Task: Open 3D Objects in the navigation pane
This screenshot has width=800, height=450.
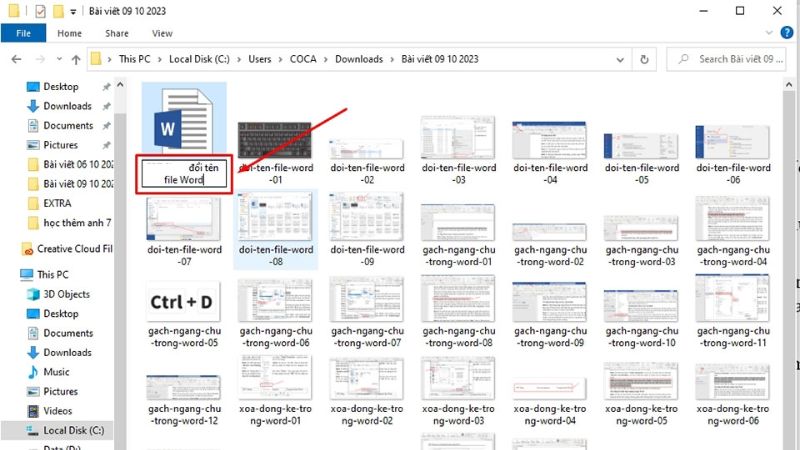Action: click(x=66, y=294)
